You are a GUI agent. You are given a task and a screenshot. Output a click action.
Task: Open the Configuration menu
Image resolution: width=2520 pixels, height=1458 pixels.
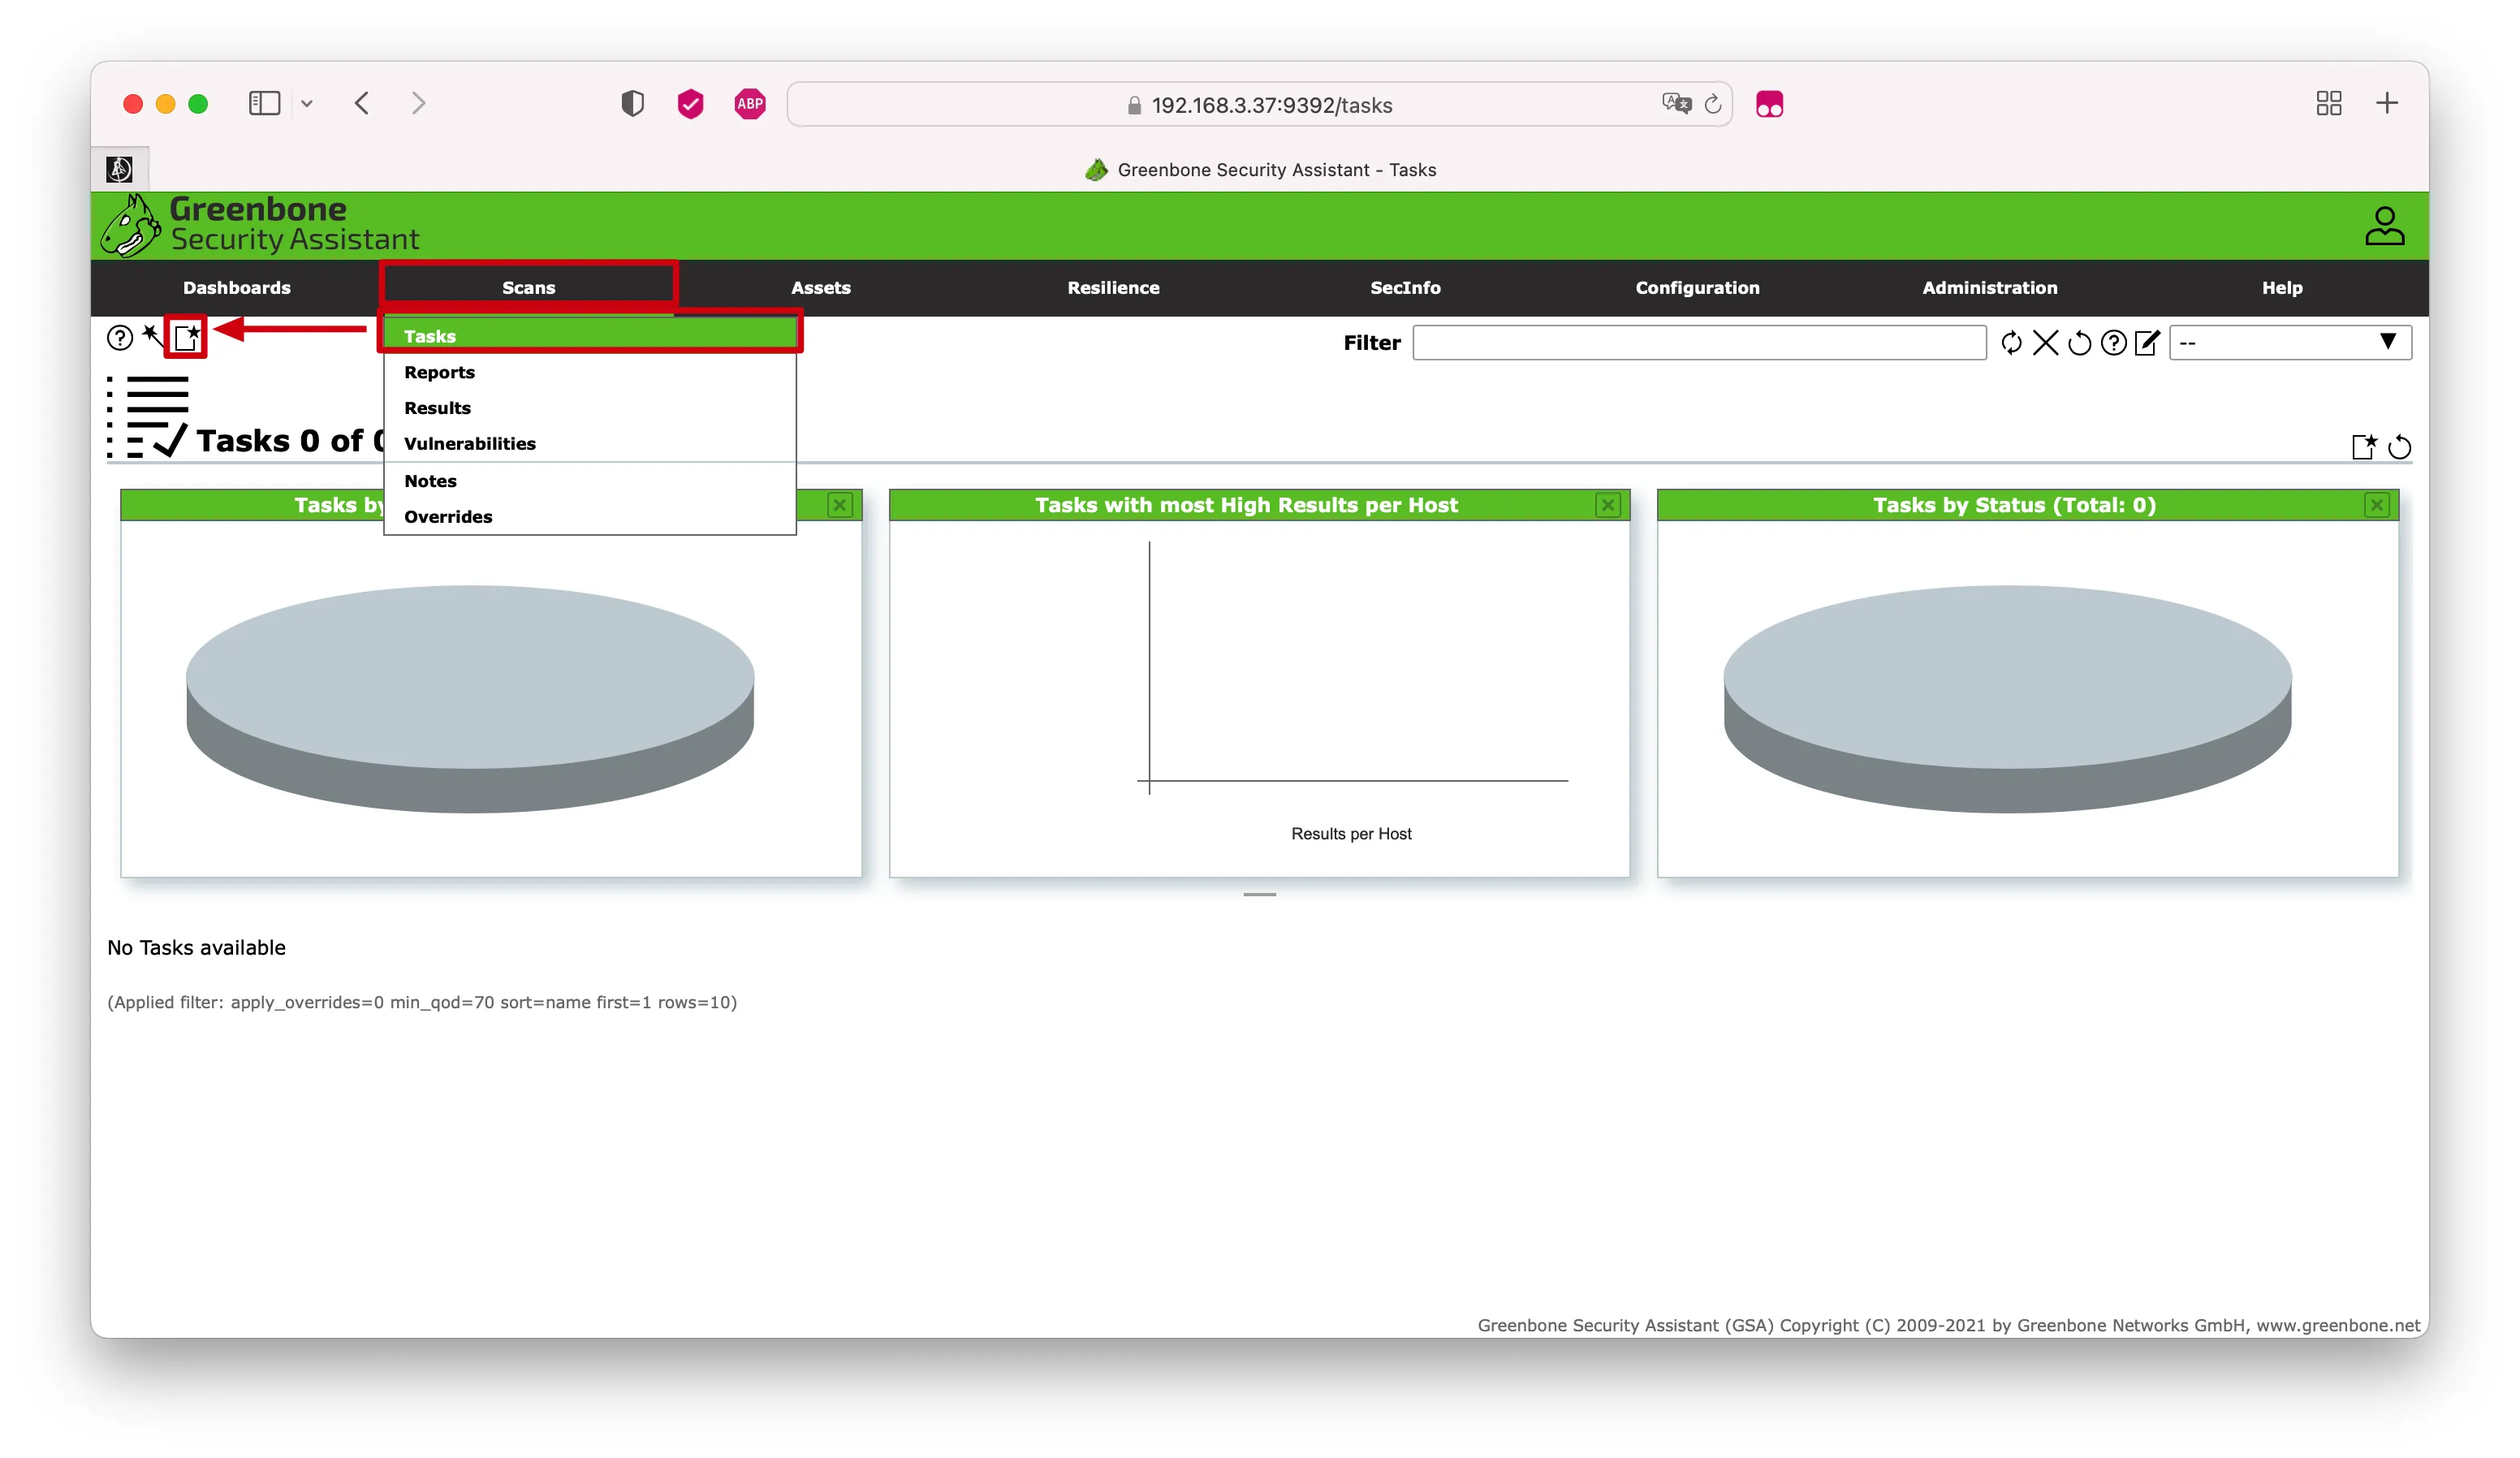point(1697,288)
